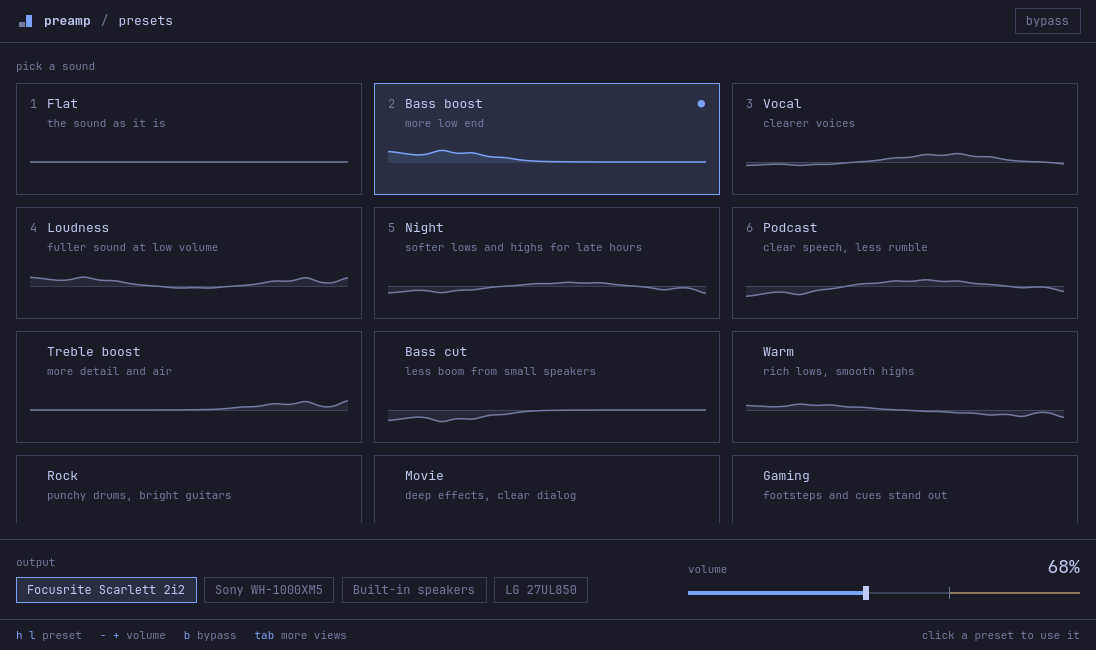The width and height of the screenshot is (1096, 650).
Task: Choose the Podcast preset card
Action: point(904,263)
